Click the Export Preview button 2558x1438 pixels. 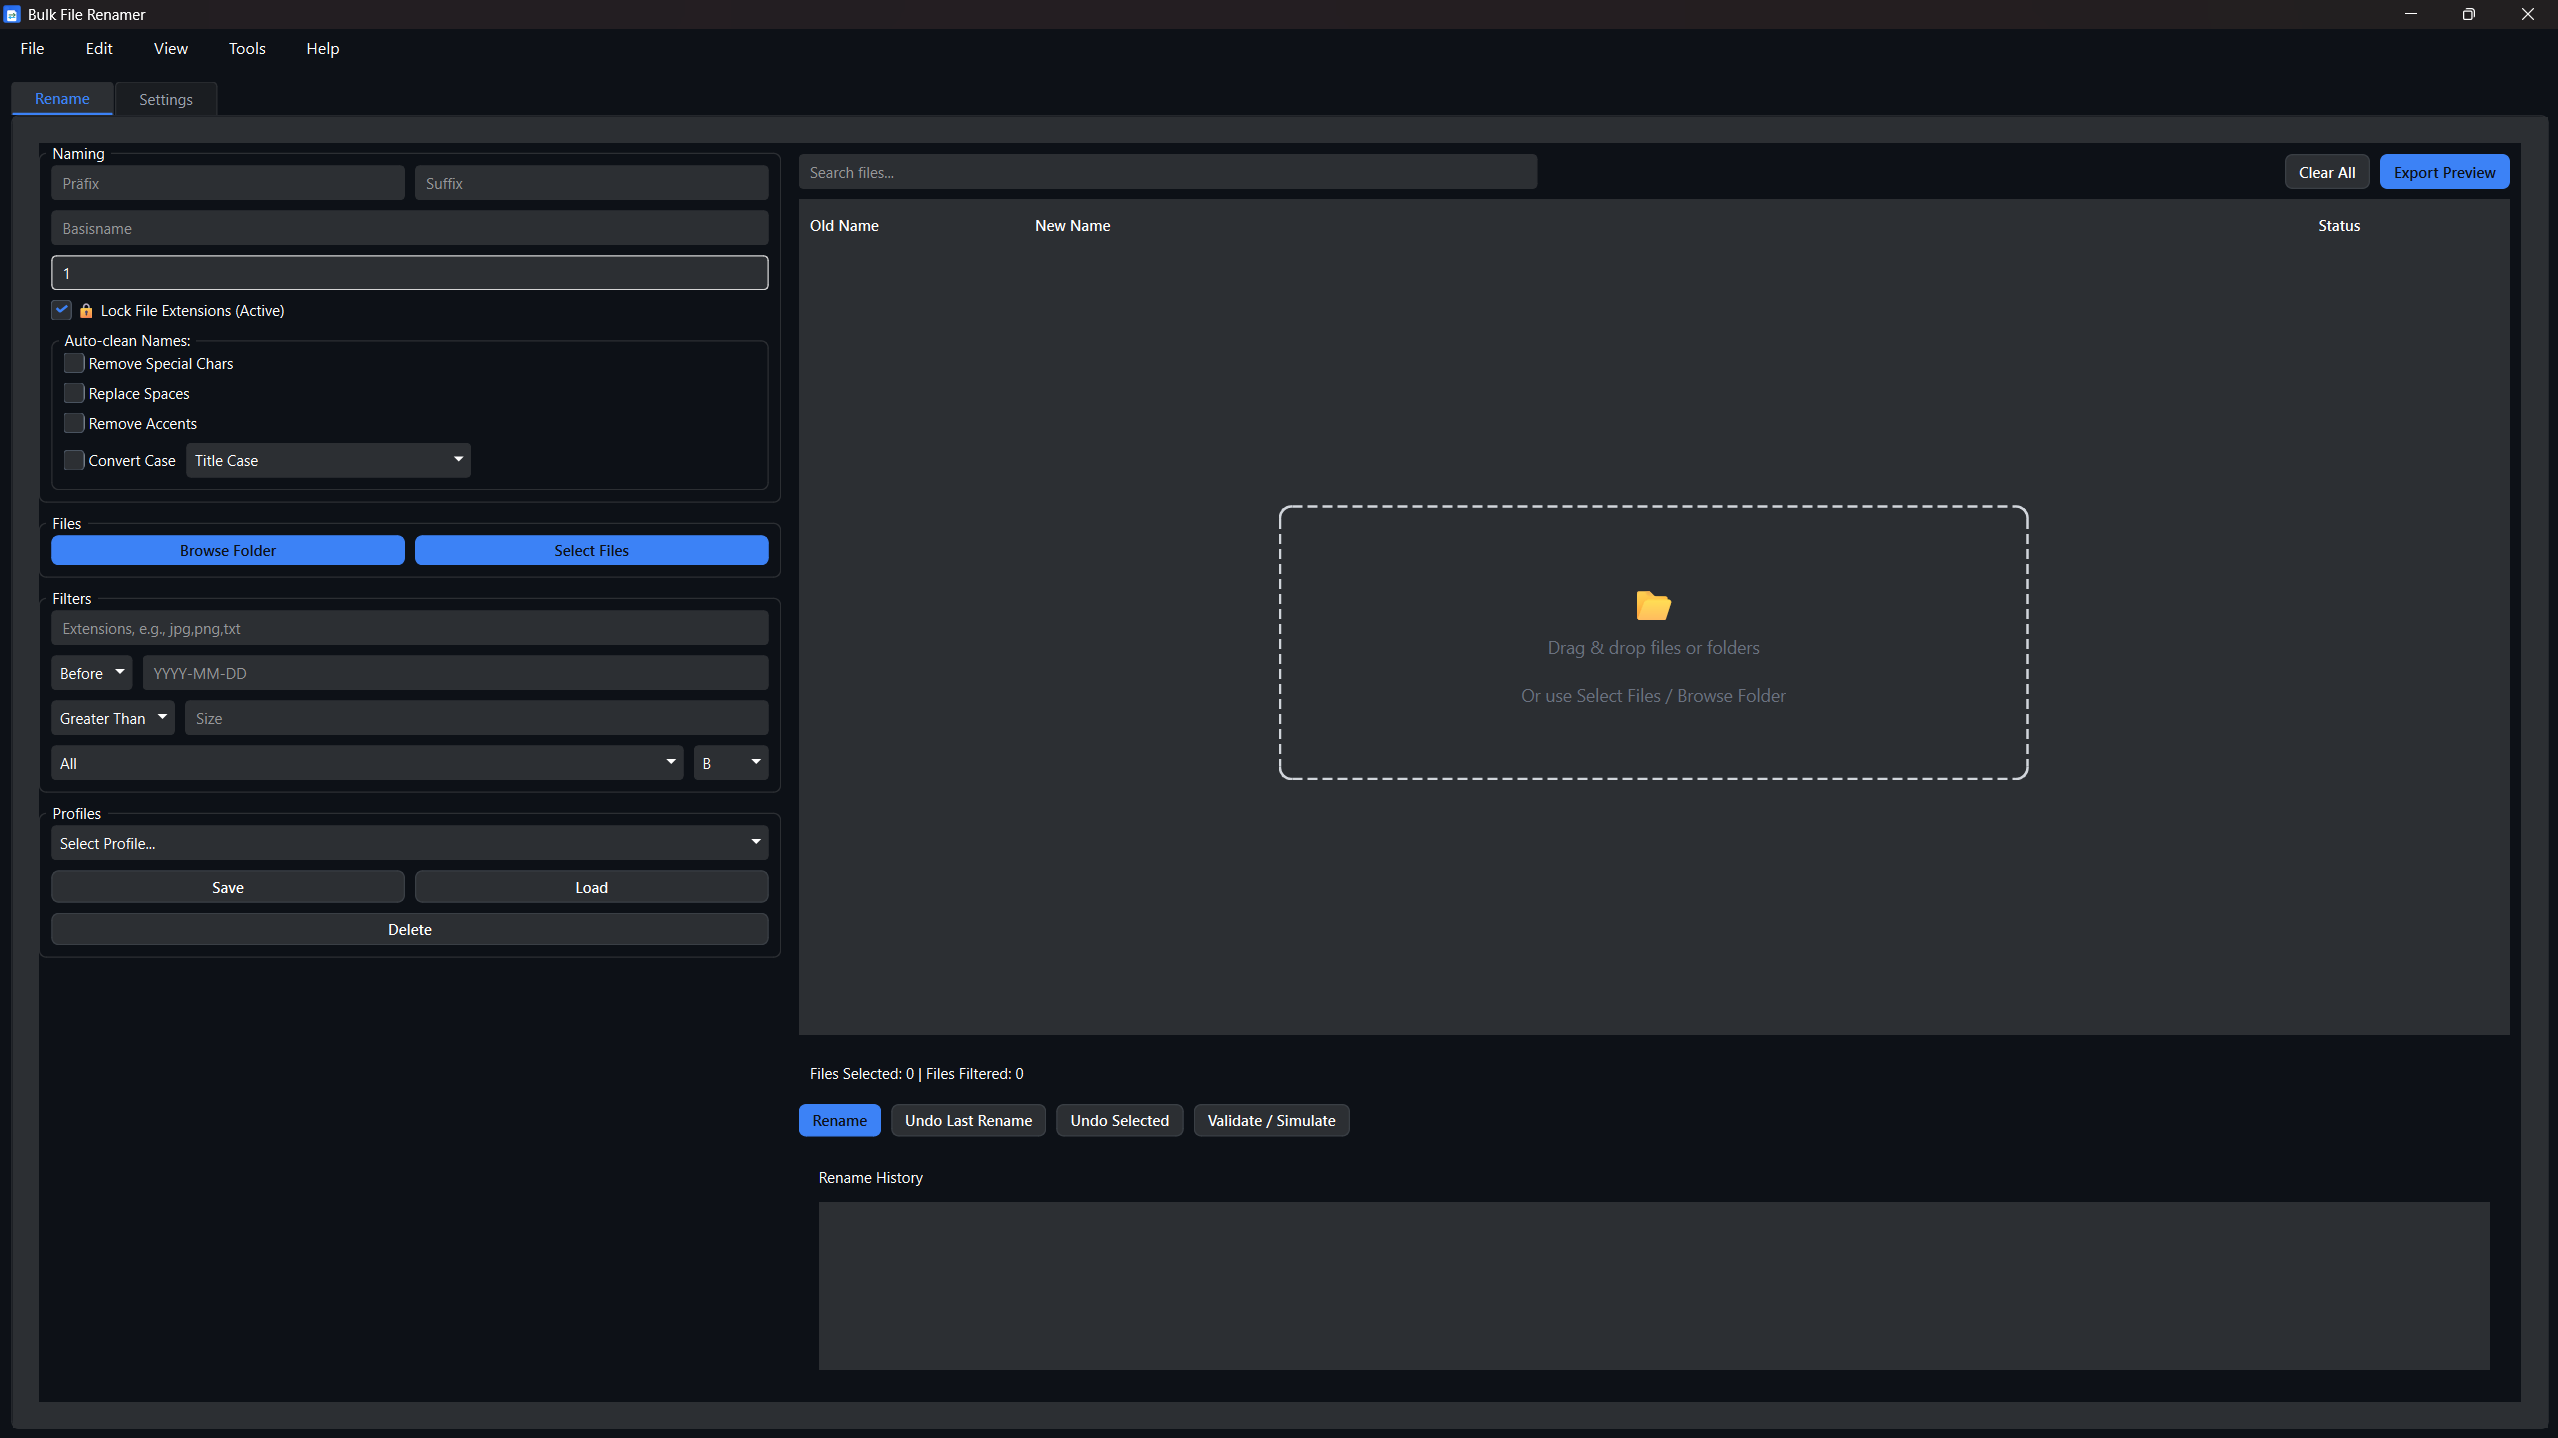point(2443,172)
